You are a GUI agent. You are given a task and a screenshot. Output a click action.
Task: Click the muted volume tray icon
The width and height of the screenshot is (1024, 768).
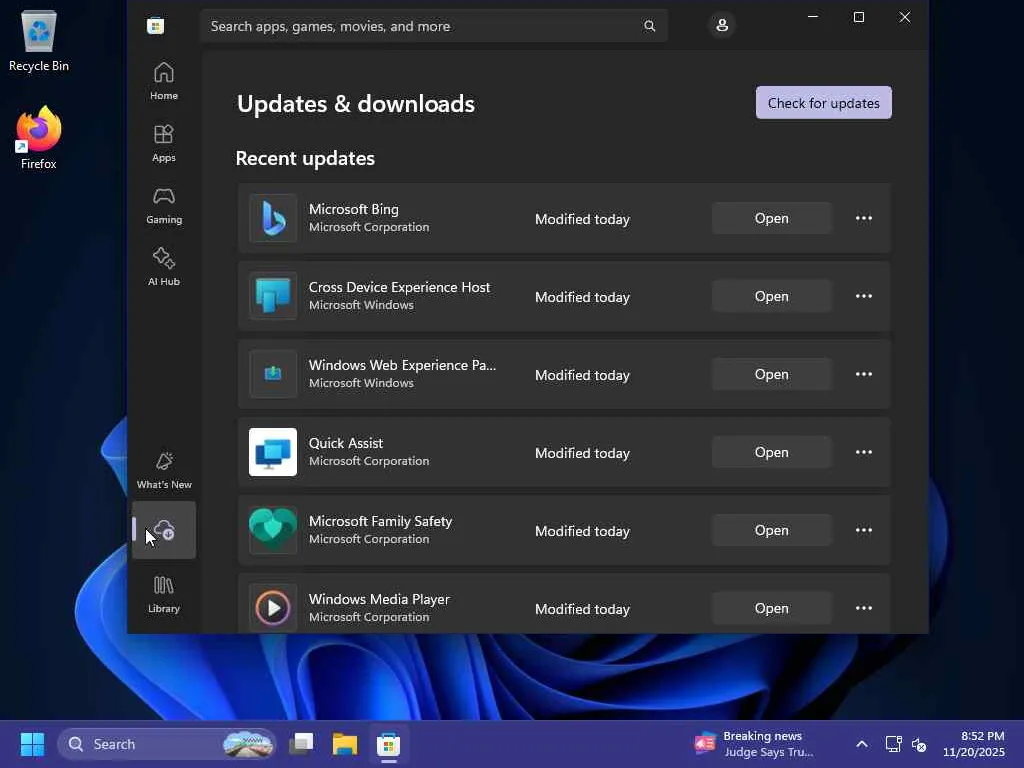point(919,744)
